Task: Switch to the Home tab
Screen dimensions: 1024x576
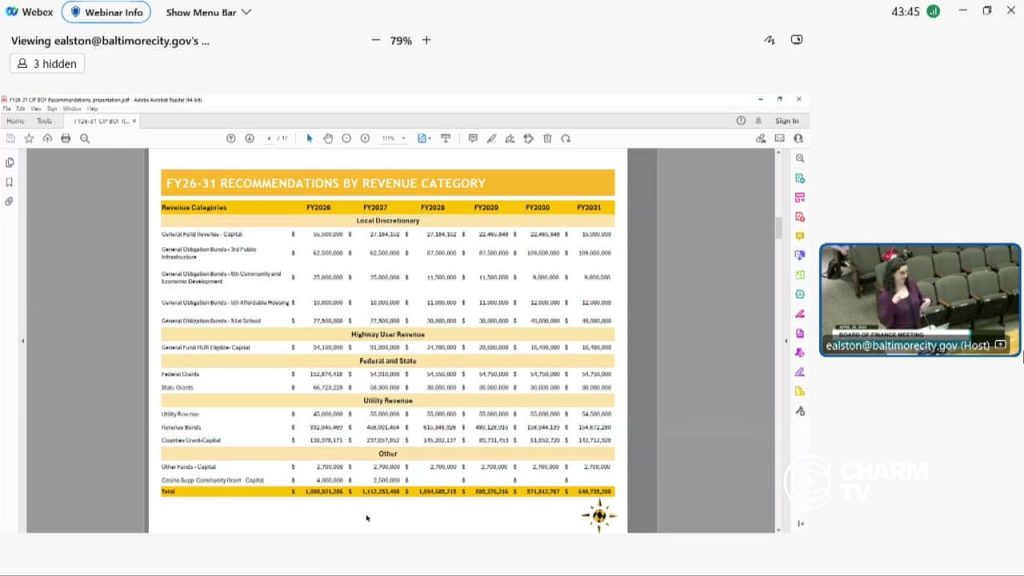Action: pos(15,121)
